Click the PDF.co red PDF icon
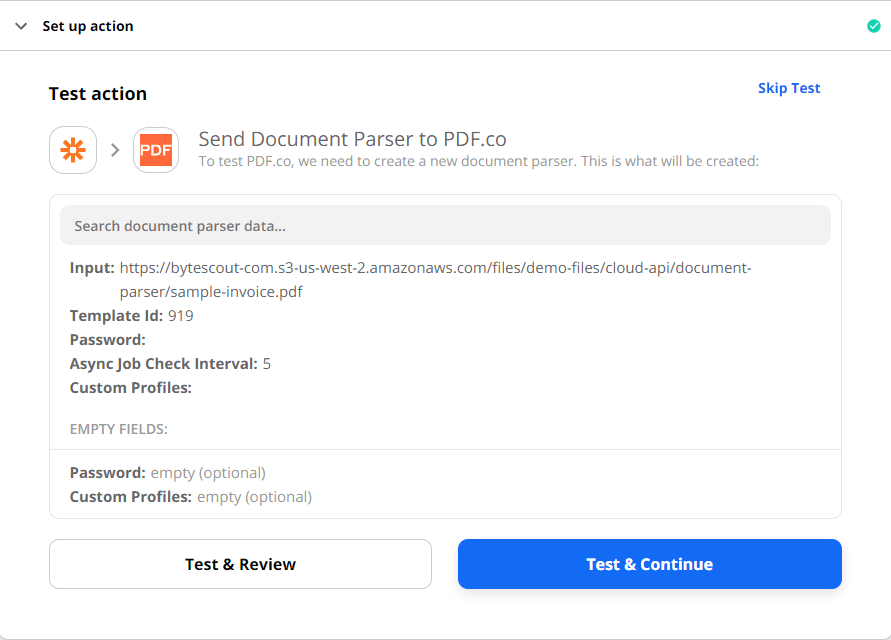This screenshot has height=640, width=891. (x=156, y=148)
